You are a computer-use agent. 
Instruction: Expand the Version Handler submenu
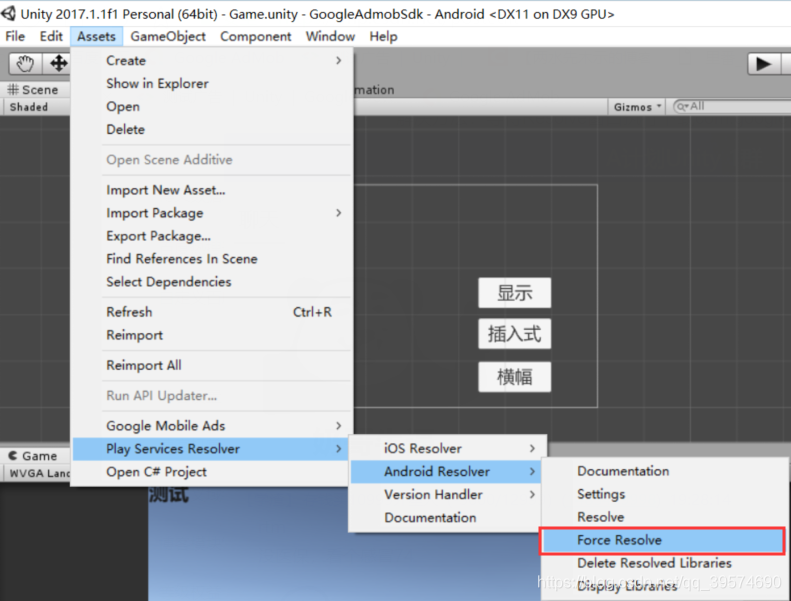point(448,495)
